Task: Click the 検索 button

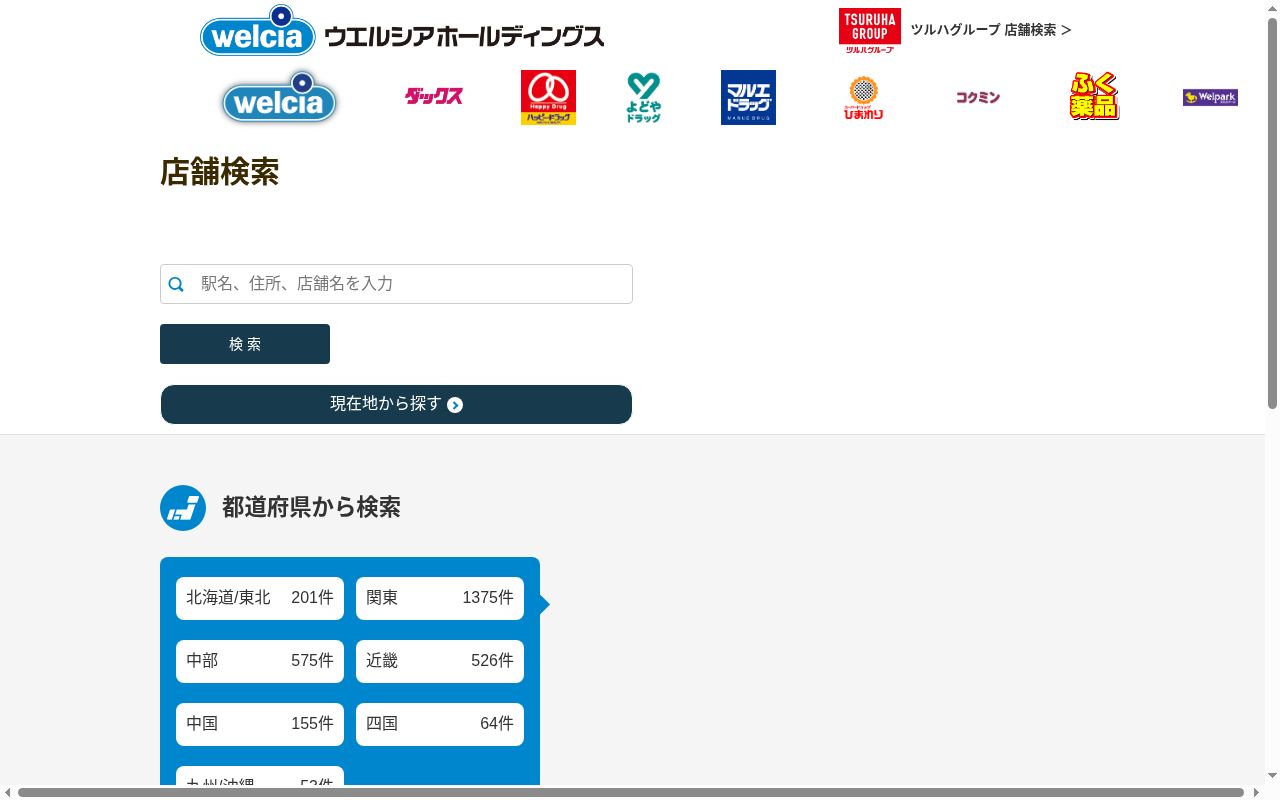Action: pyautogui.click(x=245, y=344)
